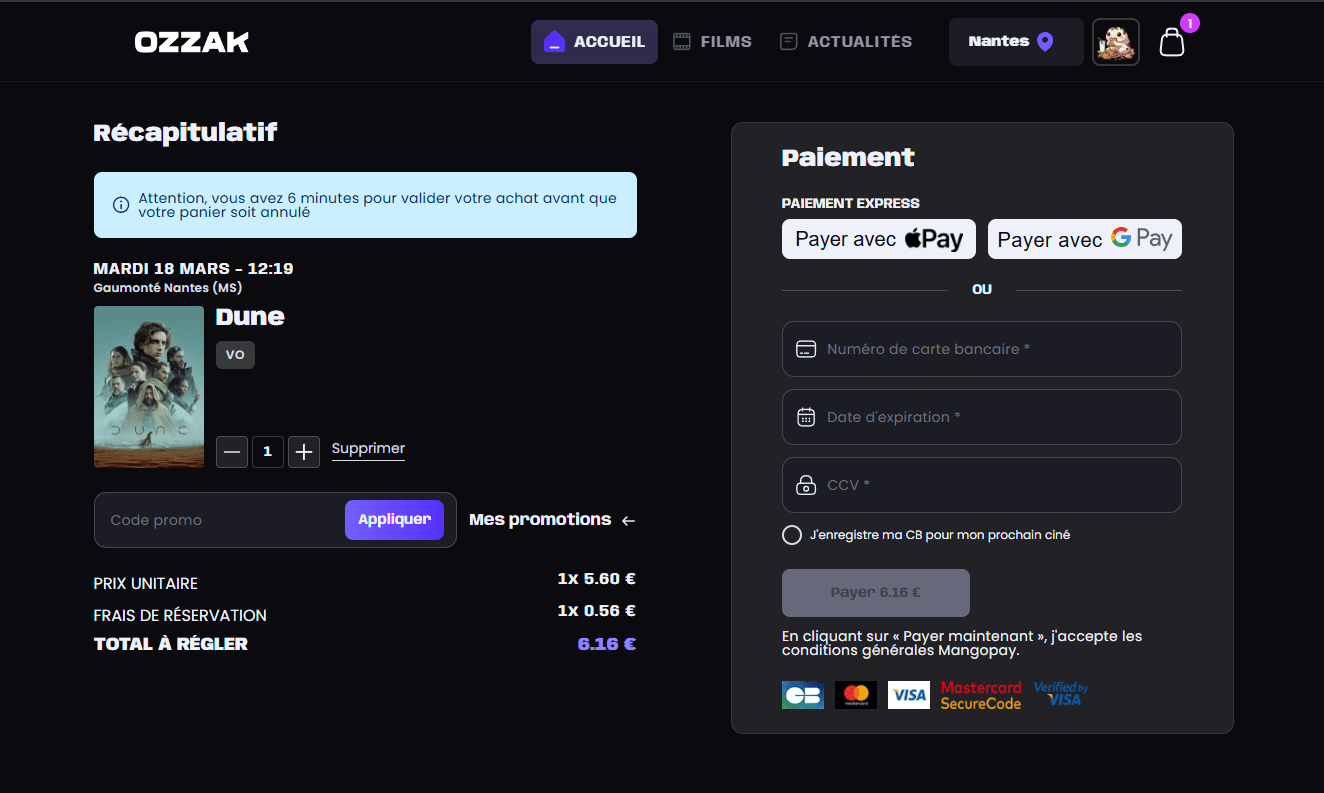Click the Mastercard logo
This screenshot has height=793, width=1324.
856,695
